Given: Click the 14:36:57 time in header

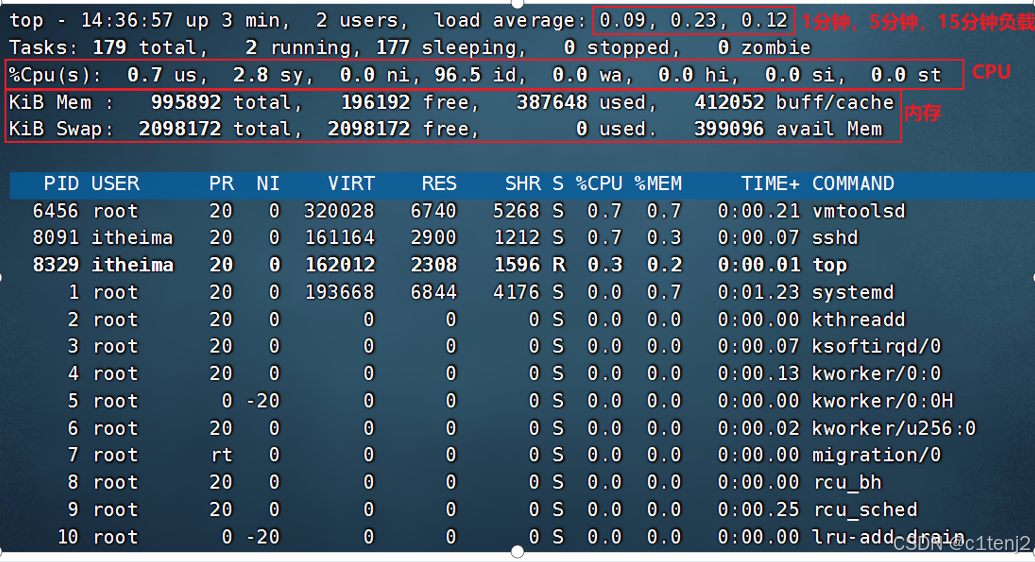Looking at the screenshot, I should pyautogui.click(x=127, y=20).
